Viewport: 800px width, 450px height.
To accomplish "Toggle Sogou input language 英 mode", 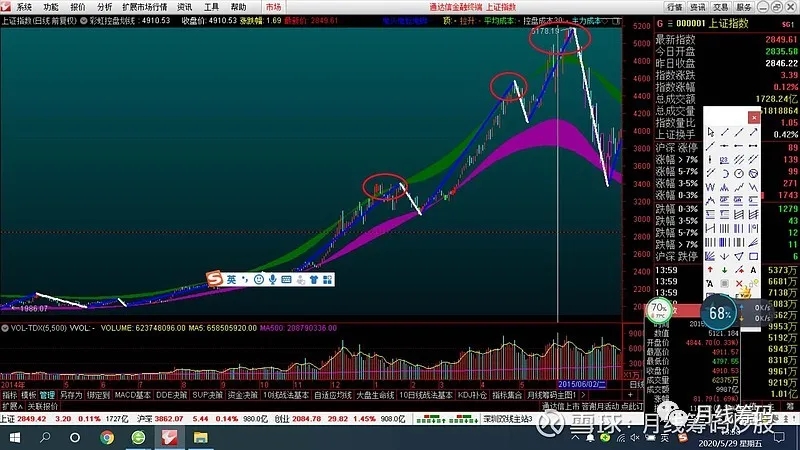I will point(229,279).
